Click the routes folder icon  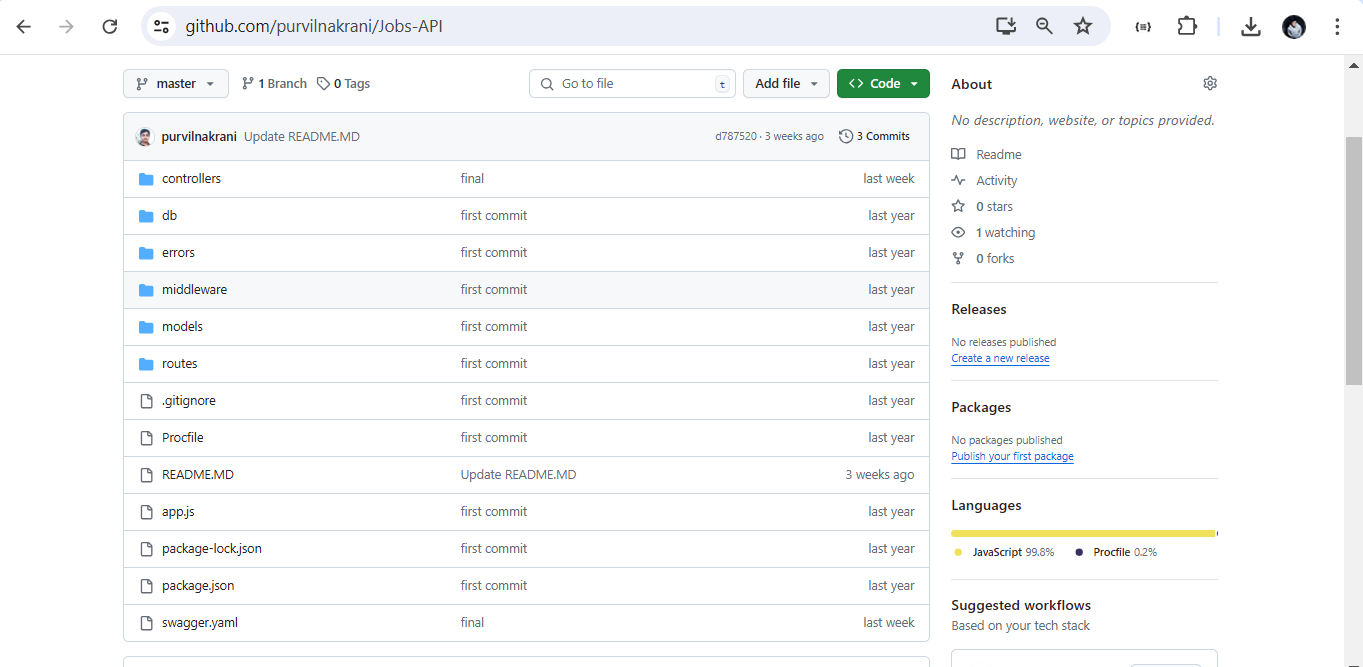point(146,364)
